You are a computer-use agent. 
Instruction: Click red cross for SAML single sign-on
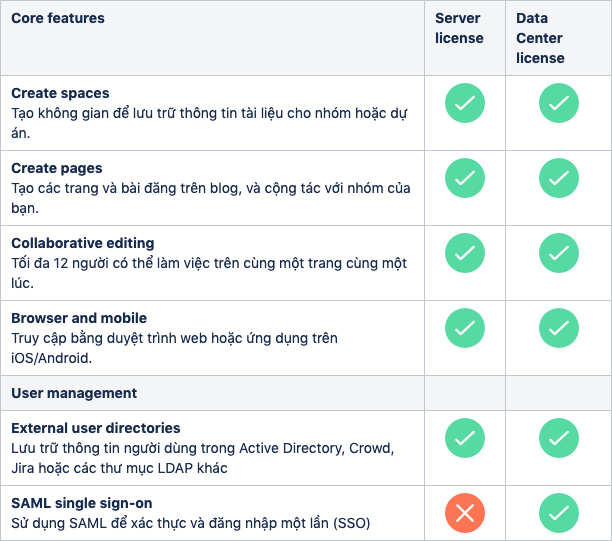(464, 513)
